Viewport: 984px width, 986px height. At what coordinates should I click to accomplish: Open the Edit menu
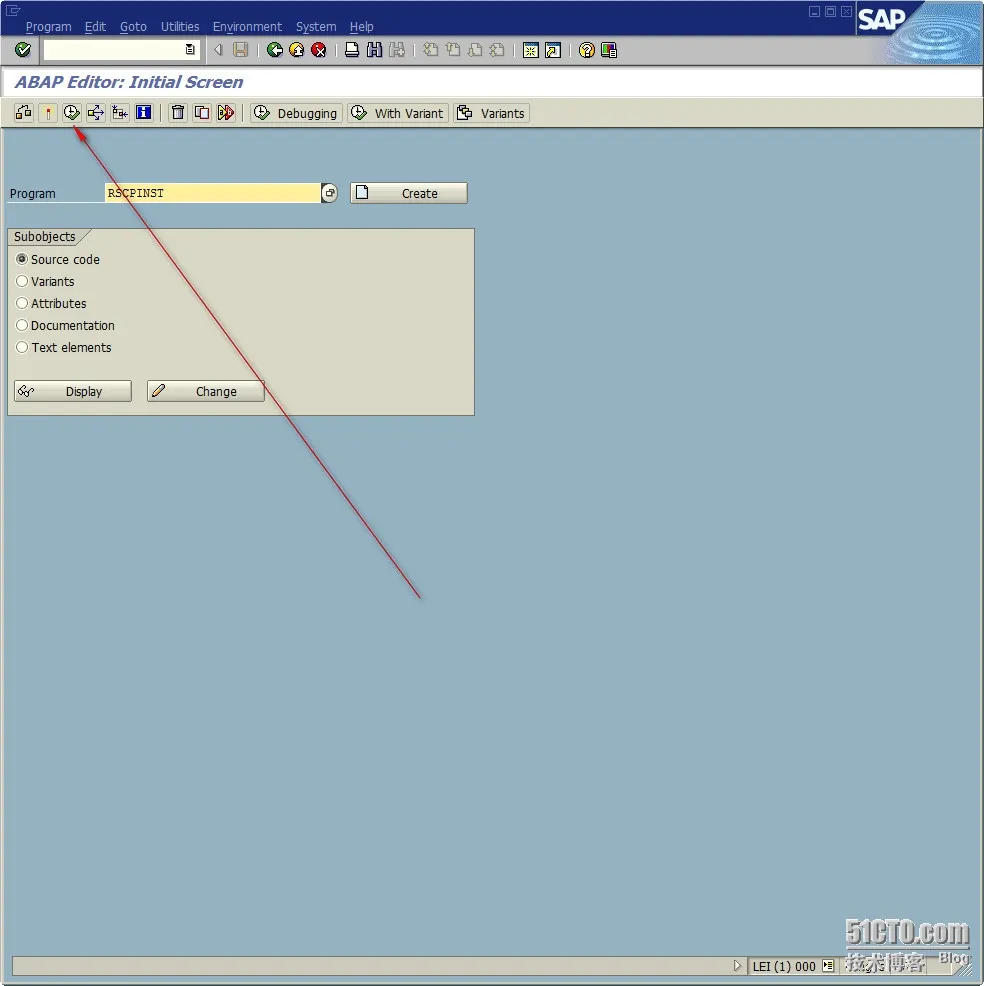(95, 26)
